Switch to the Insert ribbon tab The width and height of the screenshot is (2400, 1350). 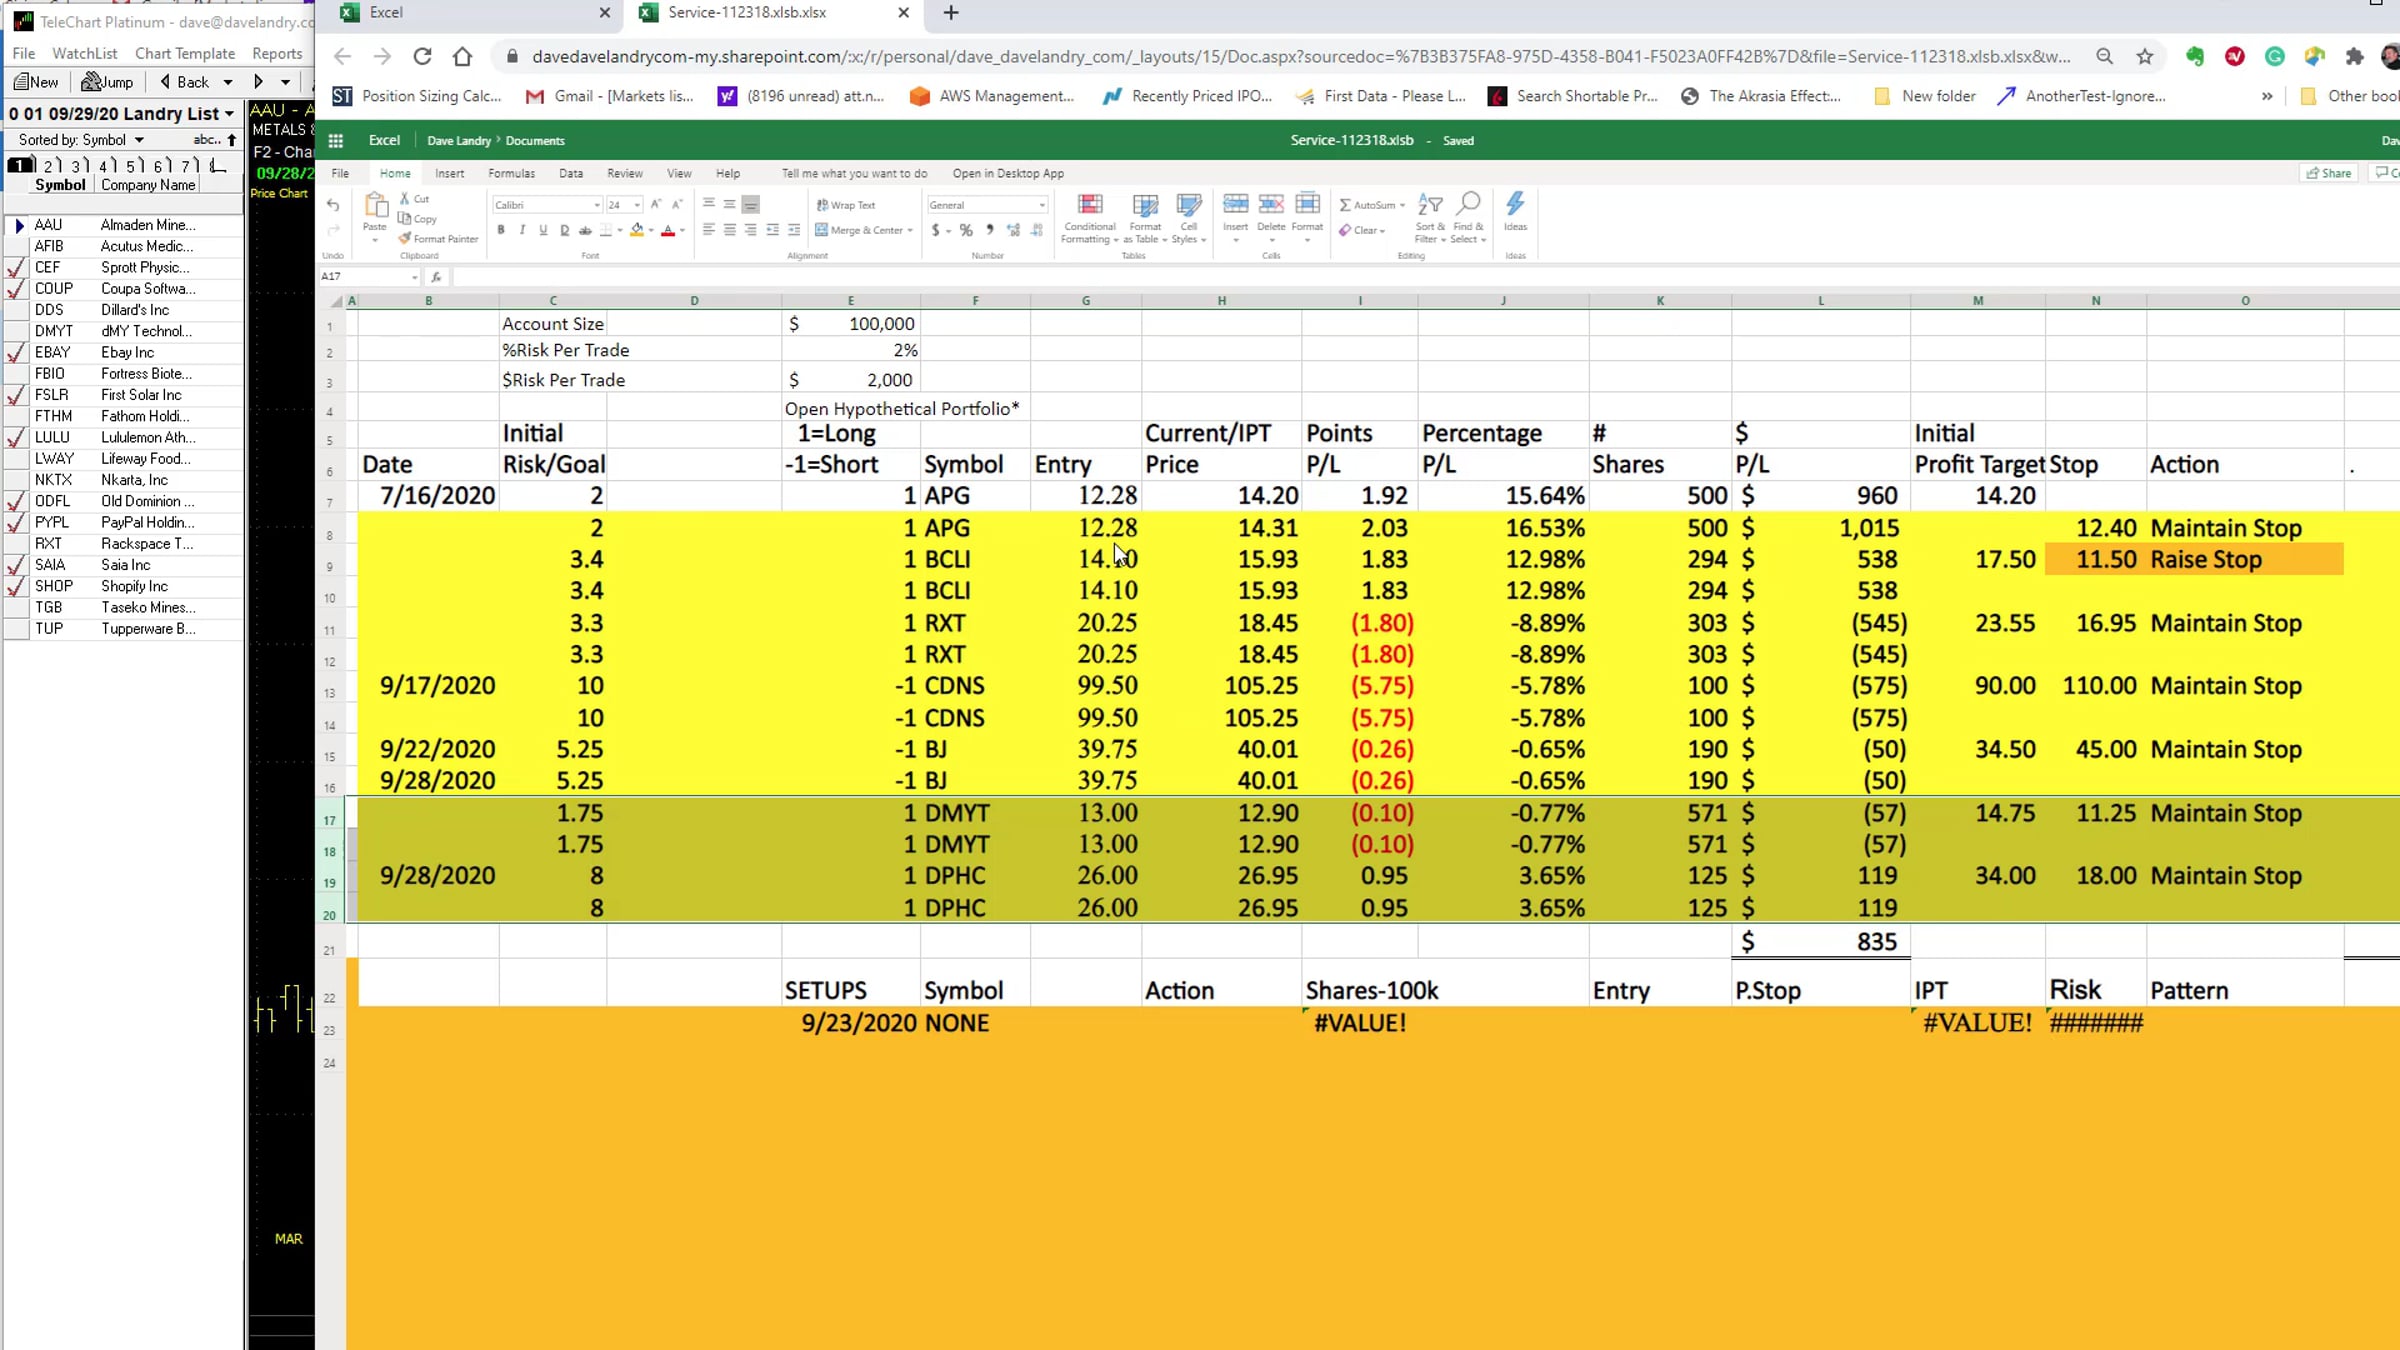pyautogui.click(x=449, y=174)
